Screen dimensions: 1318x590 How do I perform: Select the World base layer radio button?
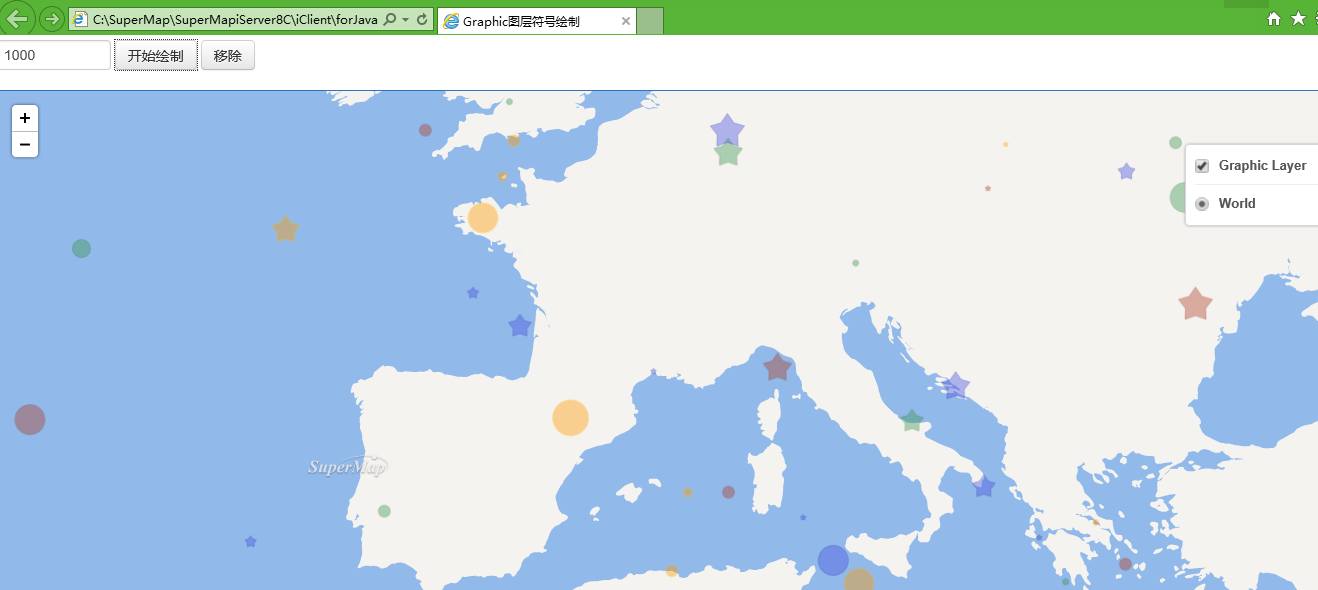coord(1202,204)
